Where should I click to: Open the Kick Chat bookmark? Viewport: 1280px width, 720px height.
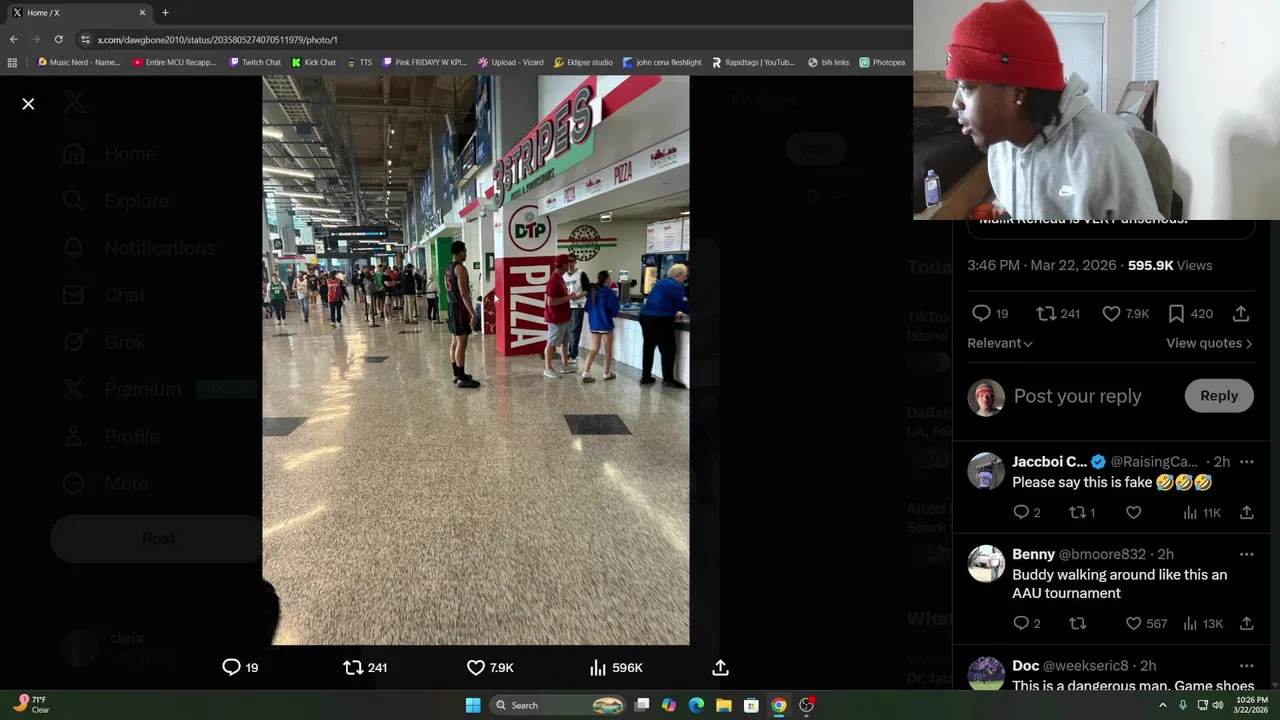[314, 62]
